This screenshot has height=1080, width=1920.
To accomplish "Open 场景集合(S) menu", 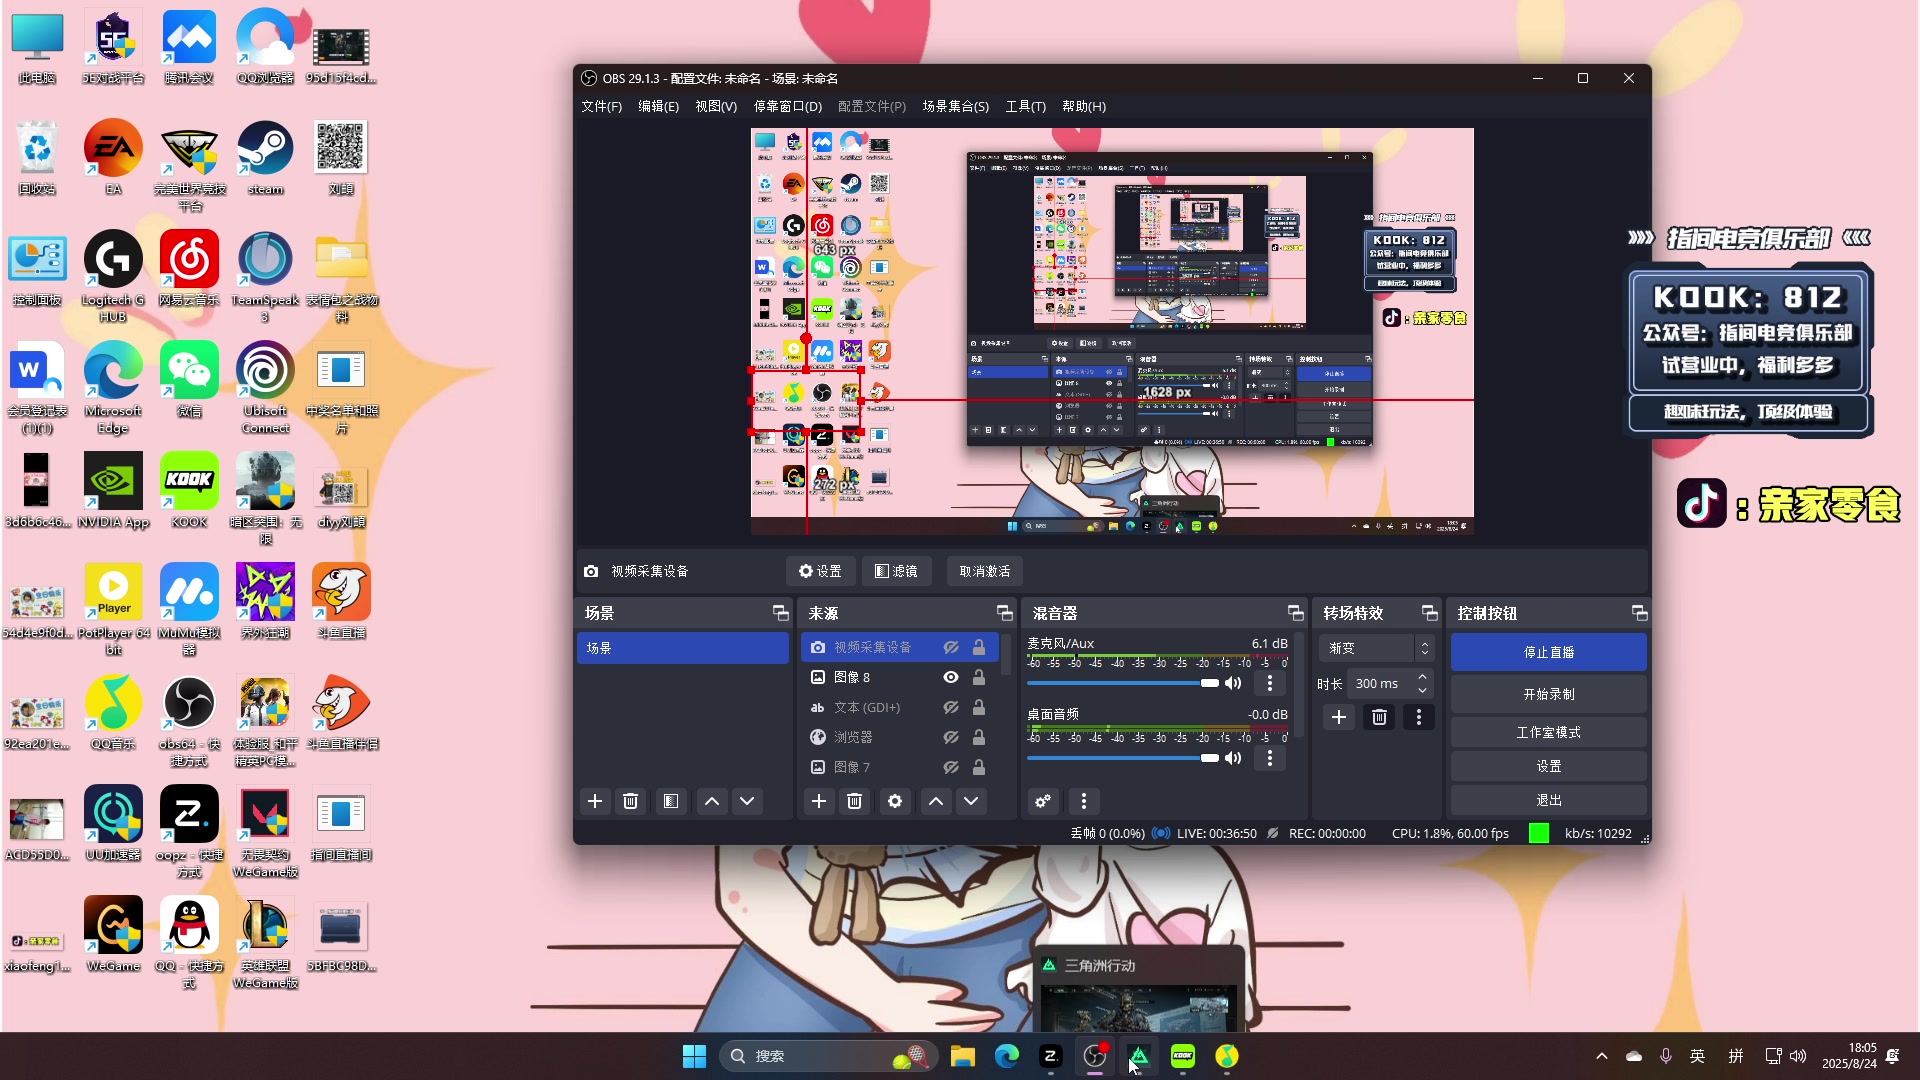I will coord(955,106).
